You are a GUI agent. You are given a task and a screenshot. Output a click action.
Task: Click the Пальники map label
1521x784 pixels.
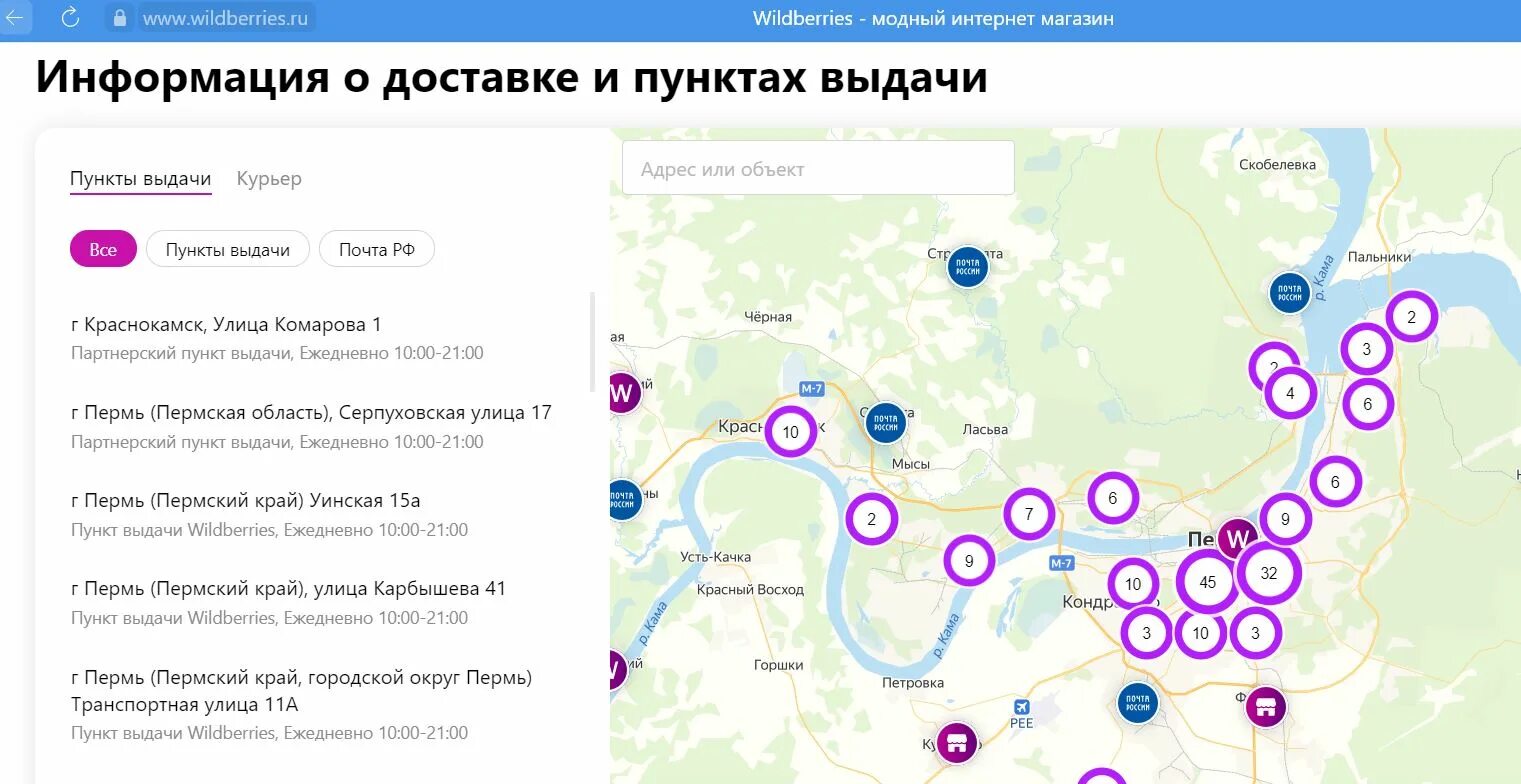(x=1379, y=257)
